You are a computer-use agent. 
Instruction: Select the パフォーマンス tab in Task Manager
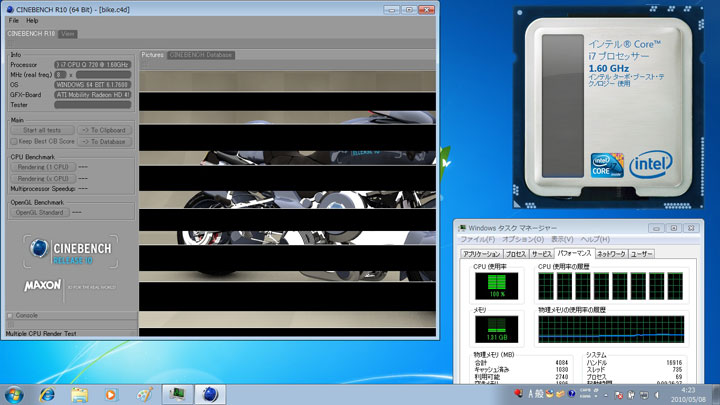[x=574, y=253]
